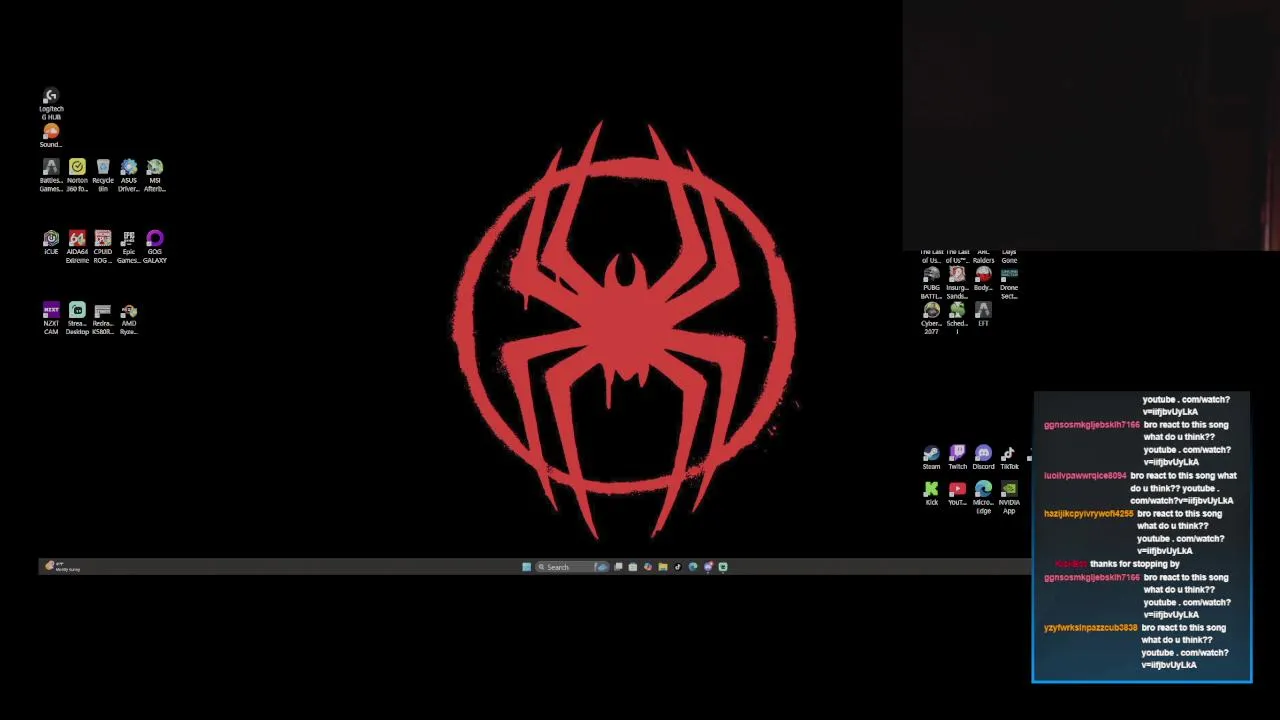Open the Windows Start button
The height and width of the screenshot is (720, 1280).
point(527,567)
